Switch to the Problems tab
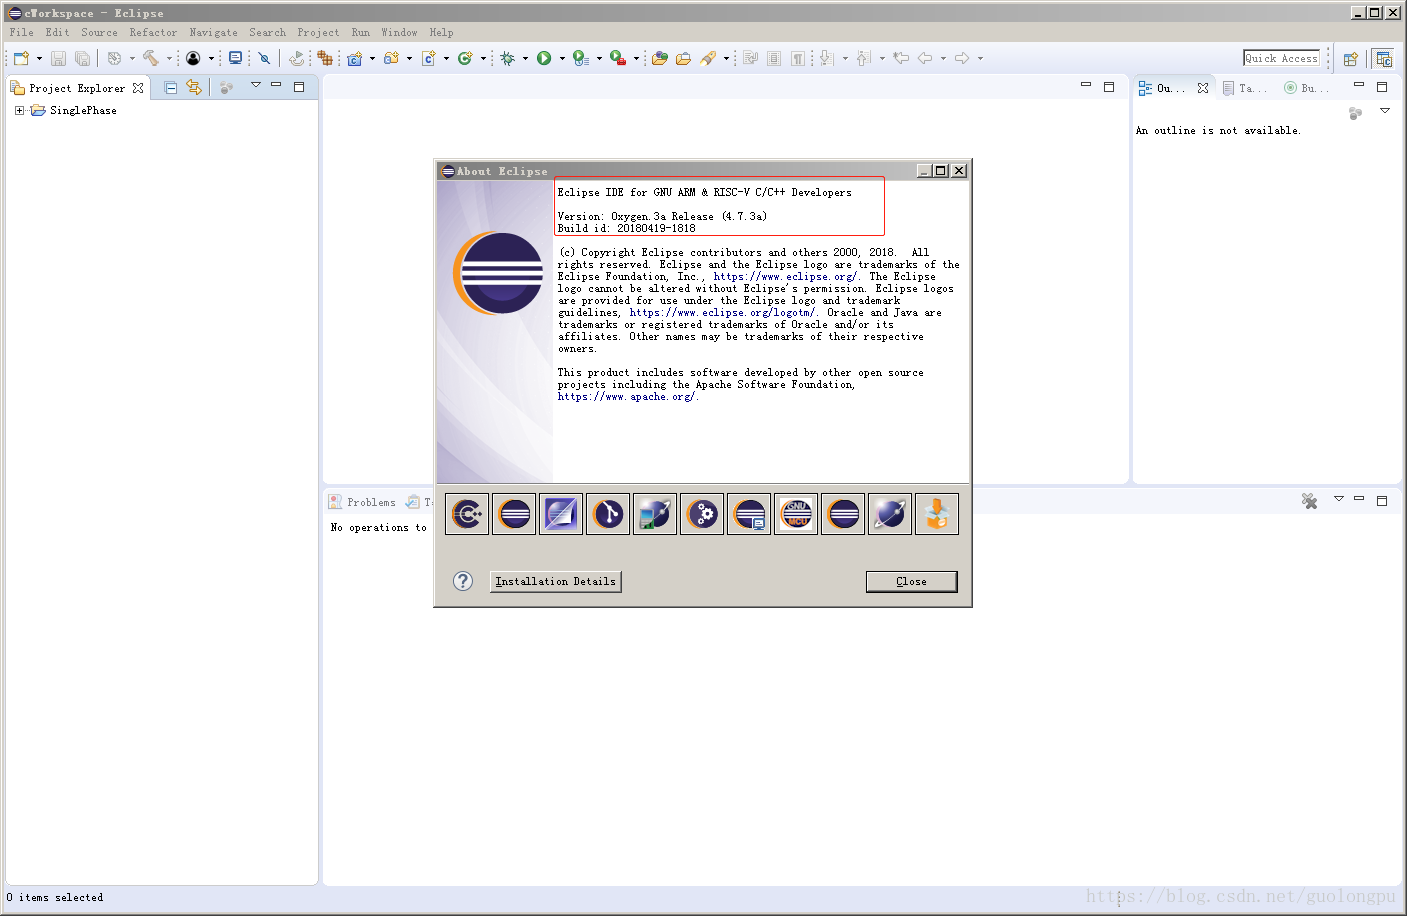The width and height of the screenshot is (1407, 916). click(x=363, y=502)
